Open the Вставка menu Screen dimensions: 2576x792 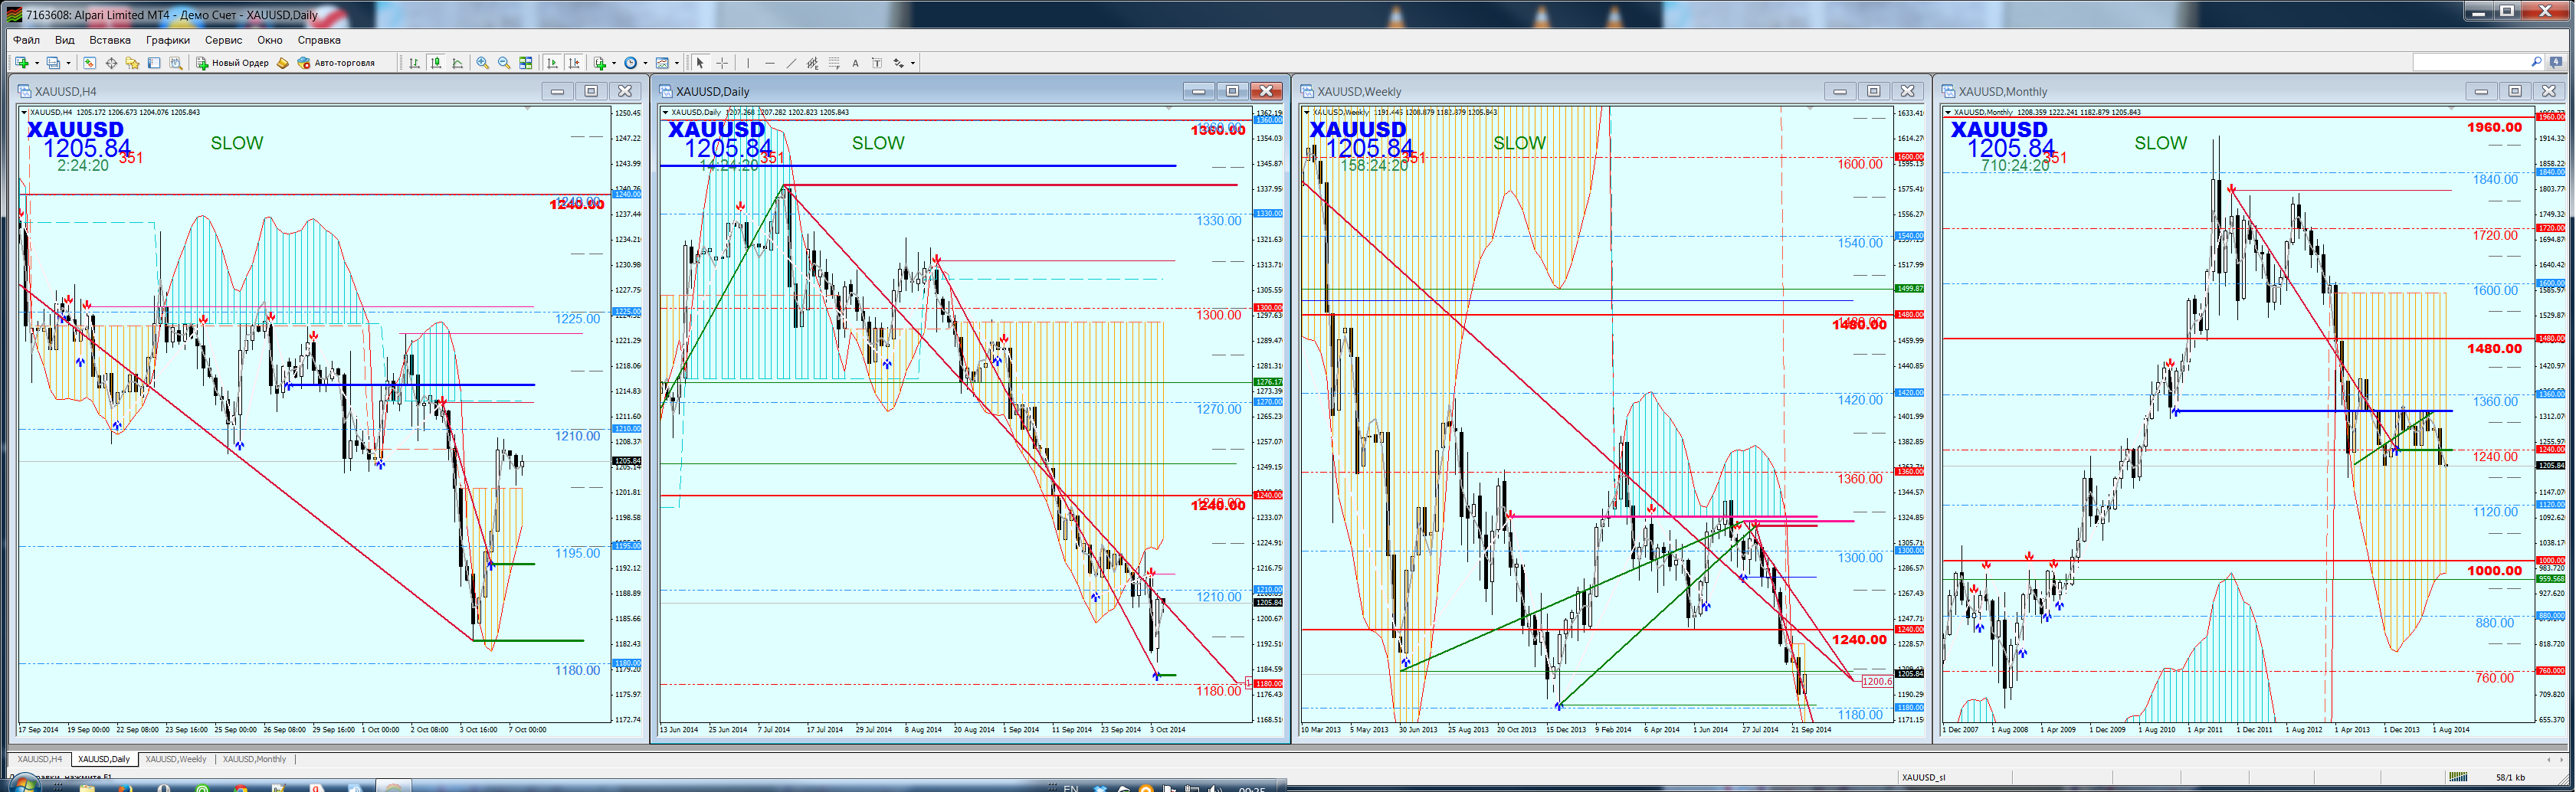tap(110, 40)
